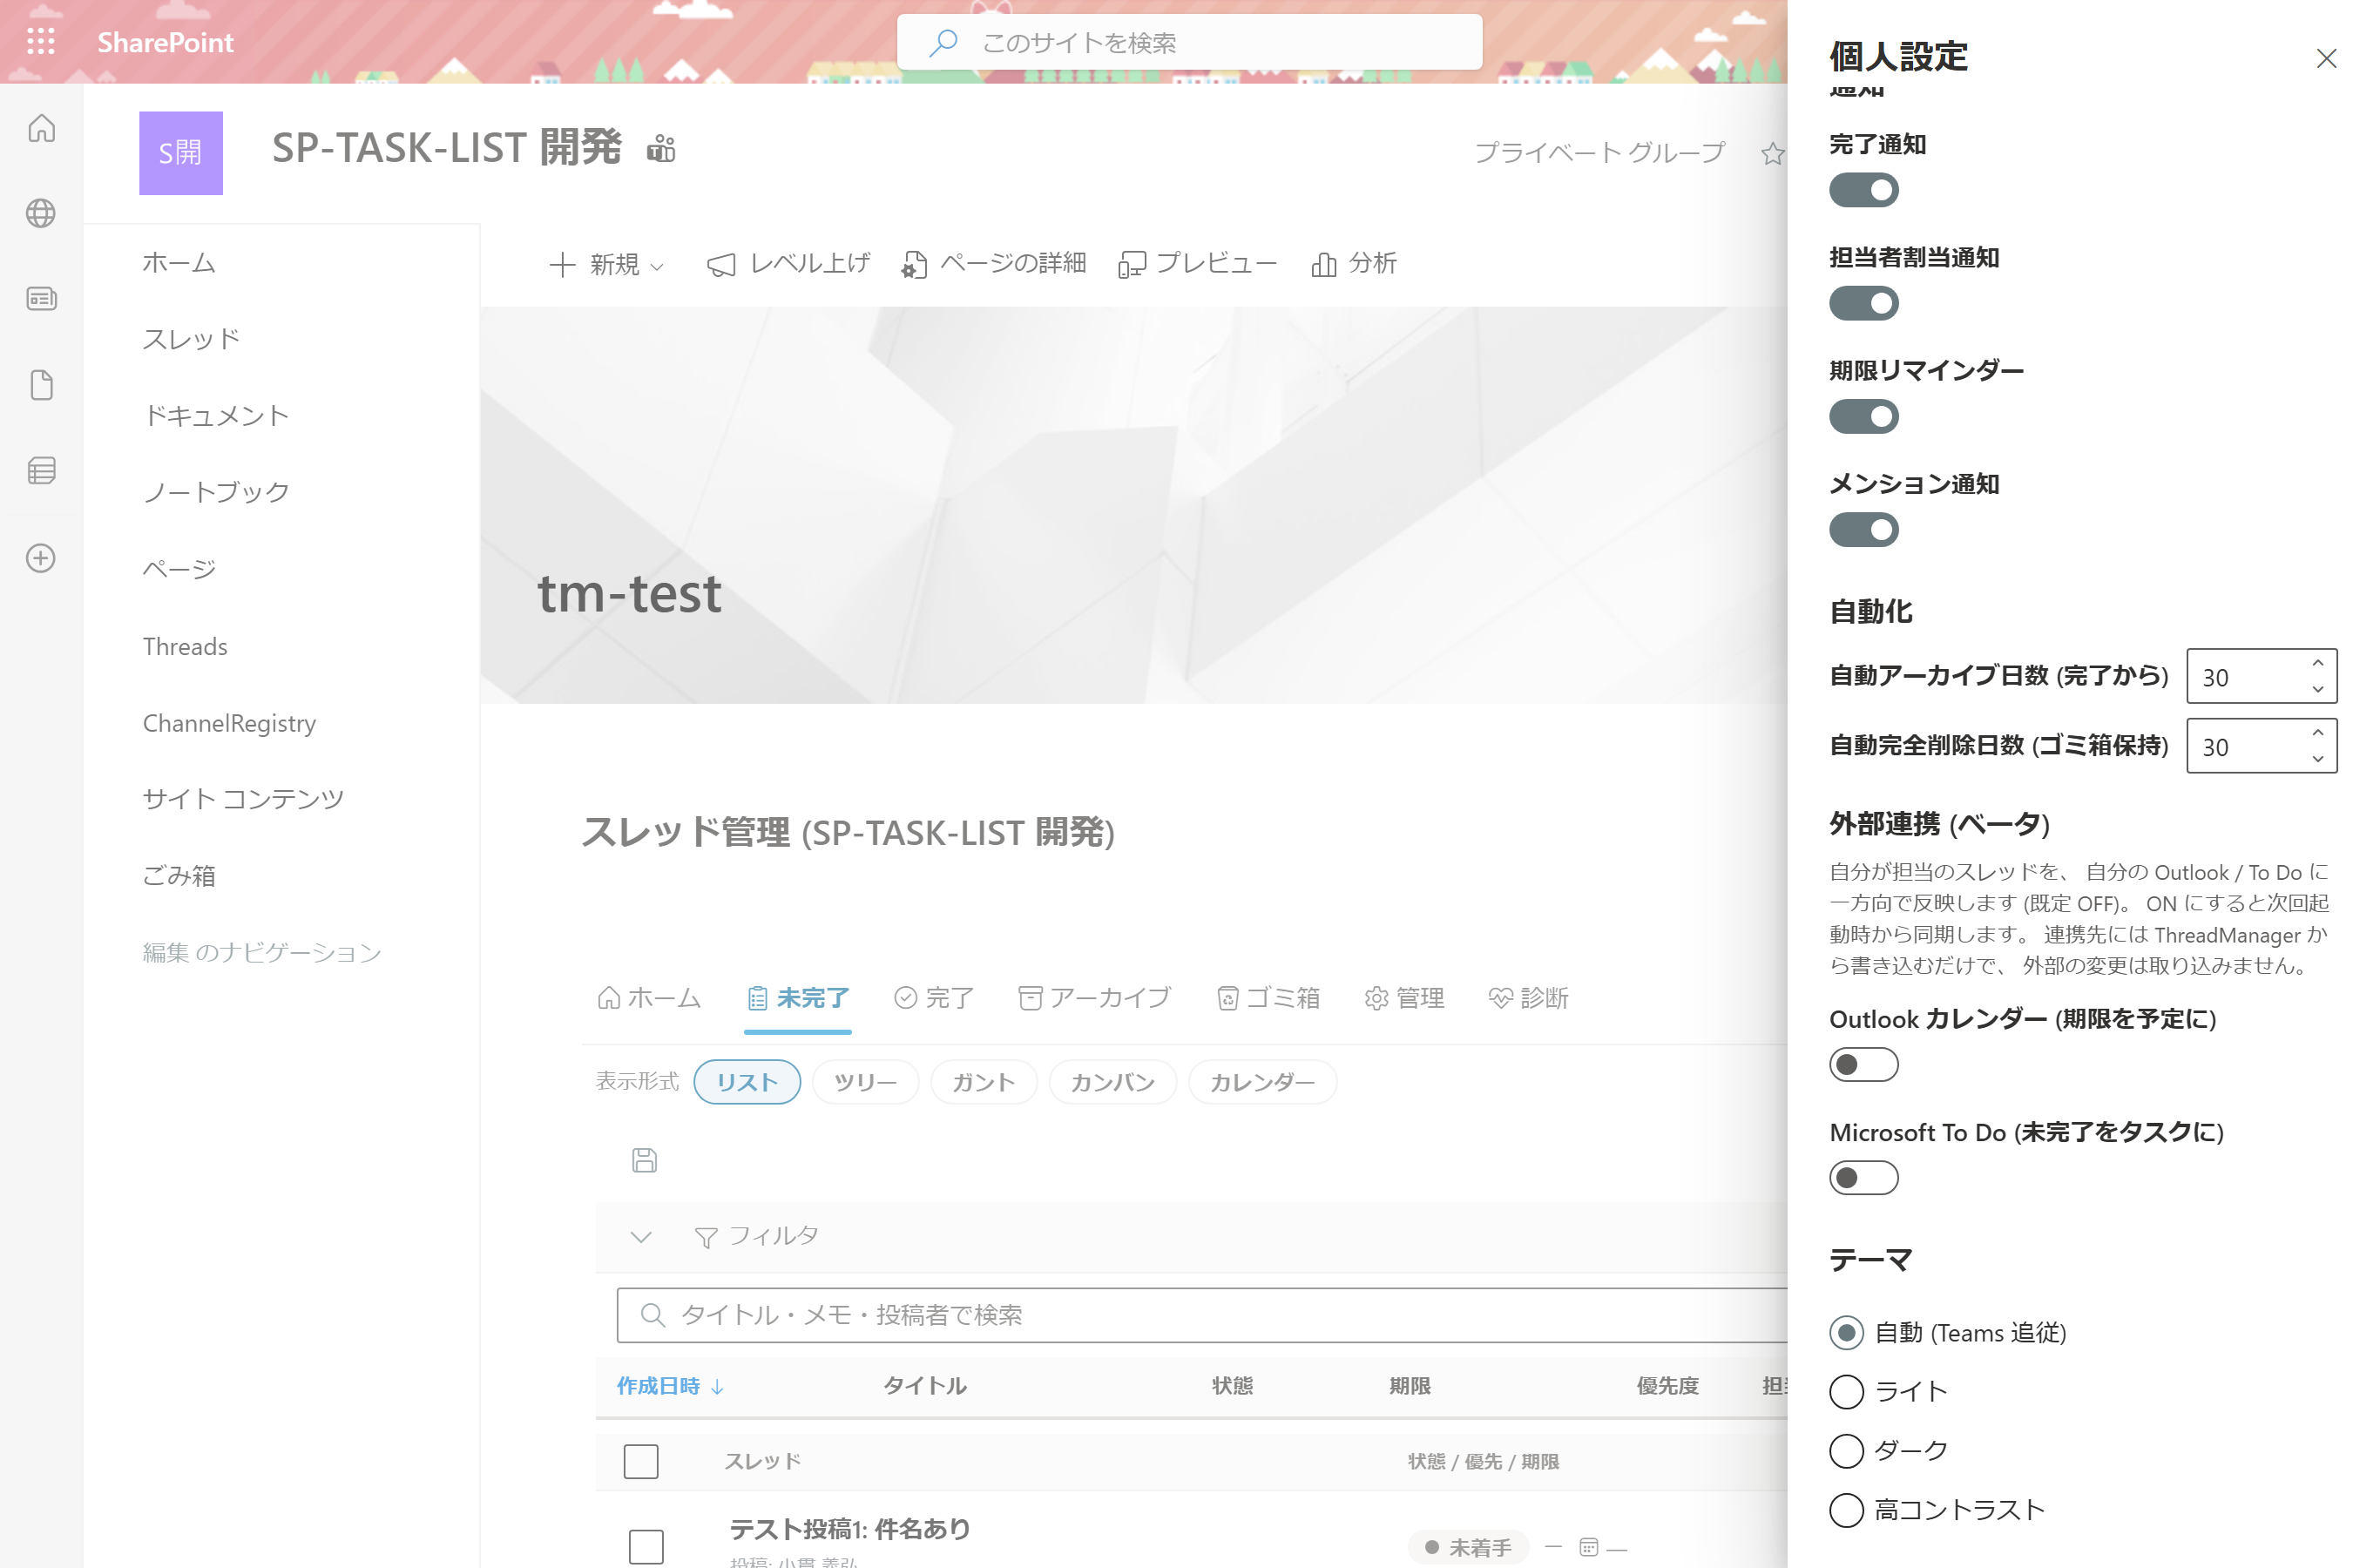The width and height of the screenshot is (2380, 1568).
Task: Go to the Home icon in the left rail
Action: click(41, 128)
